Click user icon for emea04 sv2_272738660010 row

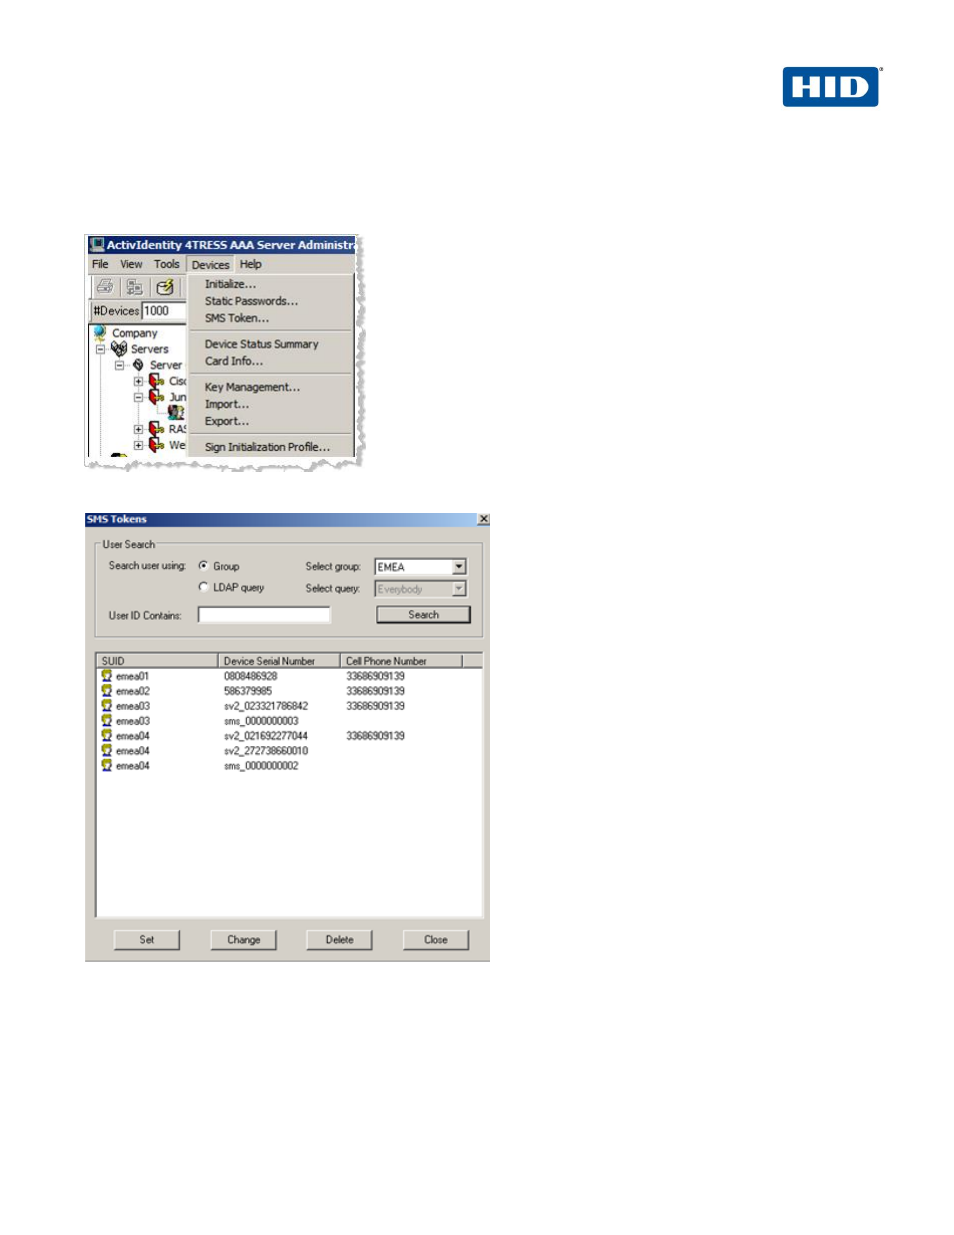tap(106, 751)
